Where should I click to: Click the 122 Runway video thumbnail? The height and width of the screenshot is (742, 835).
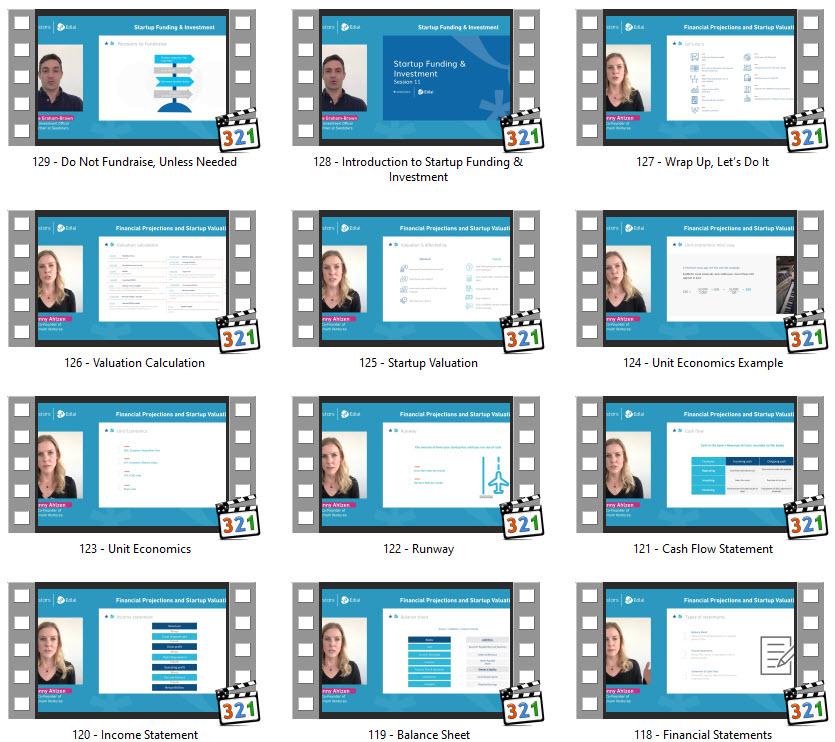tap(416, 464)
